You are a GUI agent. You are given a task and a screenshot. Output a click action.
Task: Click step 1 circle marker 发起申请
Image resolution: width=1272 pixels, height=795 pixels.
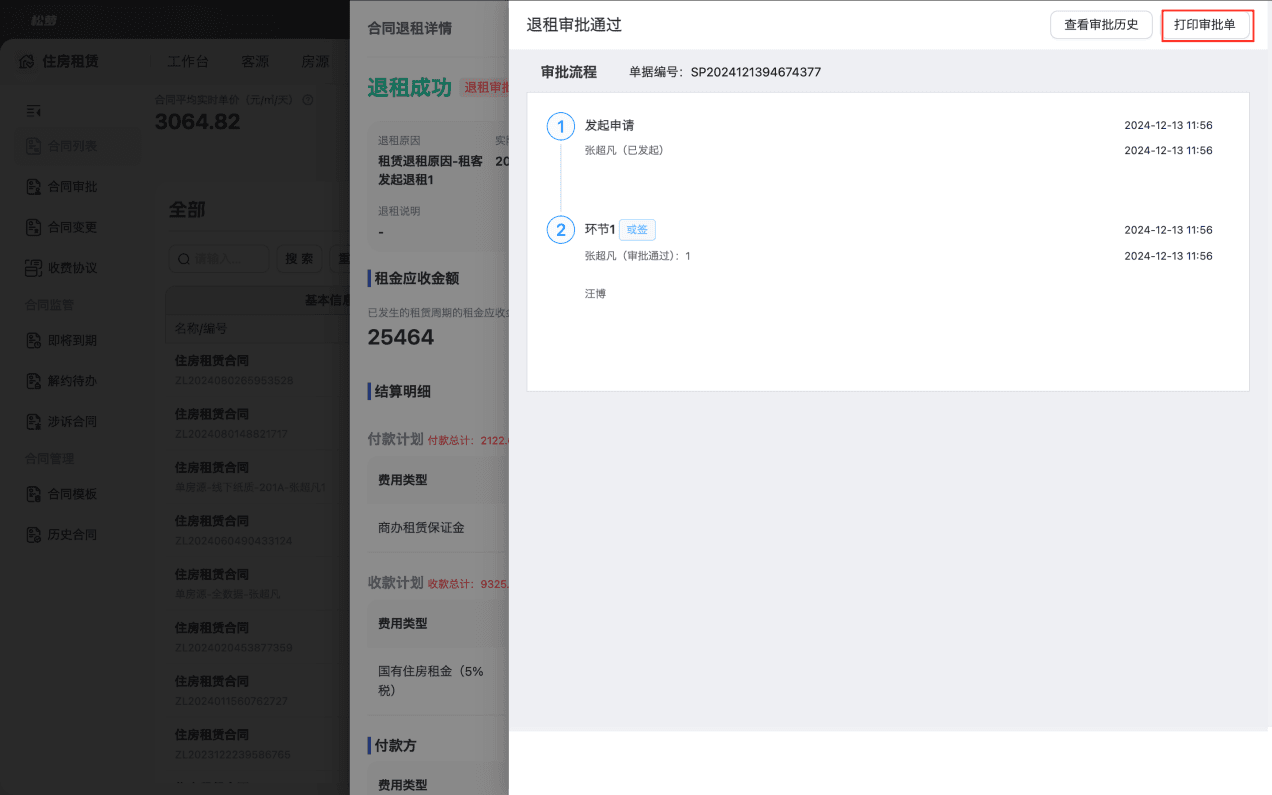(561, 127)
